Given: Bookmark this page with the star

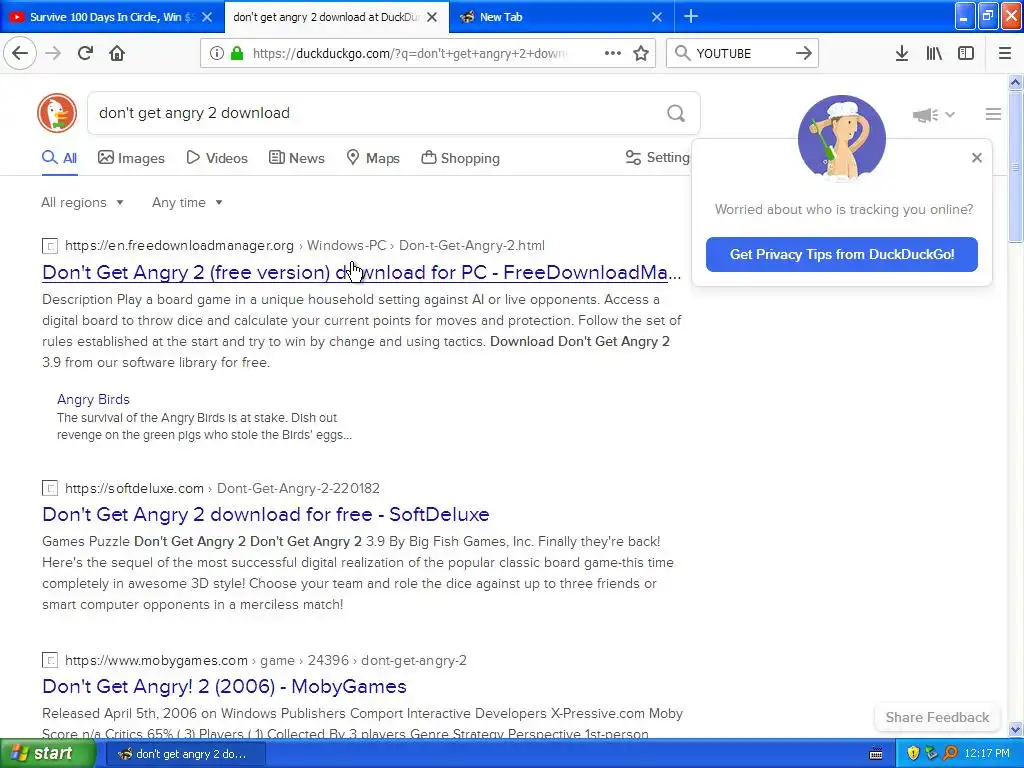Looking at the screenshot, I should (x=641, y=53).
